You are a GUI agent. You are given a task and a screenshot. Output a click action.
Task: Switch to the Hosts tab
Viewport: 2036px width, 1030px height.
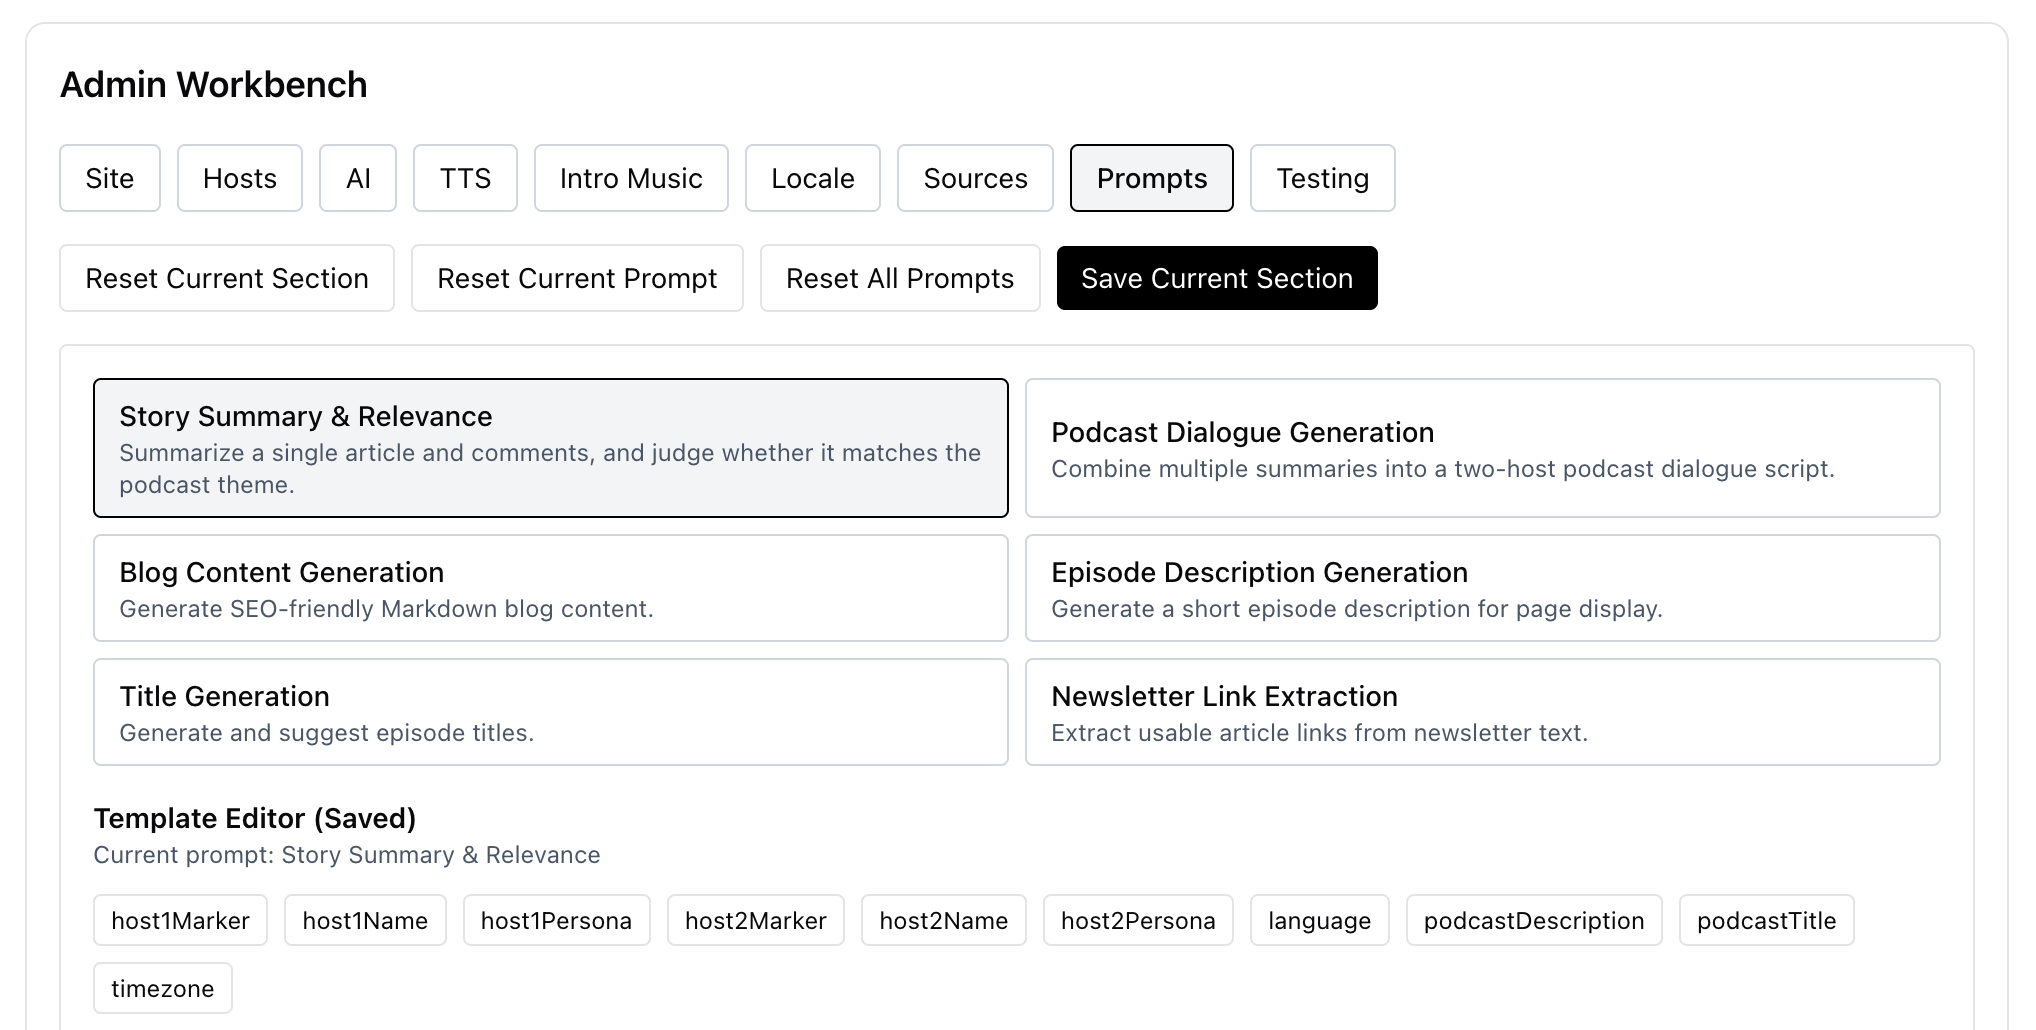click(x=239, y=178)
